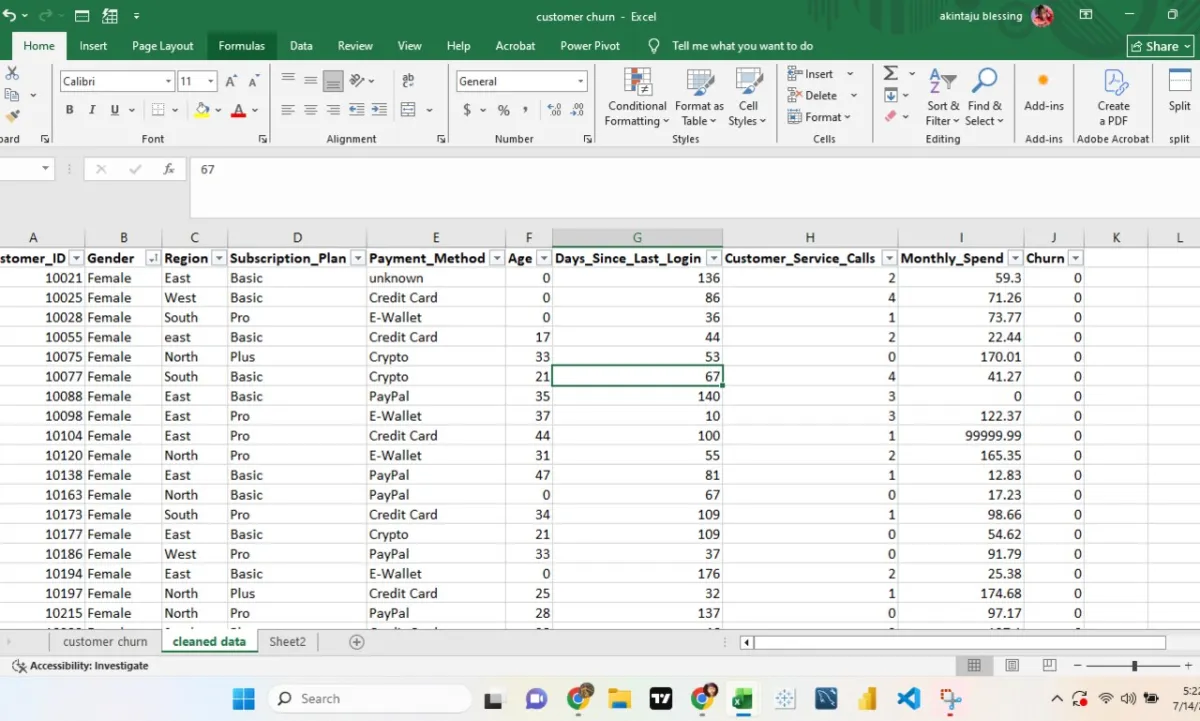Screen dimensions: 1200x721
Task: Open the Font Color dropdown arrow
Action: [255, 110]
